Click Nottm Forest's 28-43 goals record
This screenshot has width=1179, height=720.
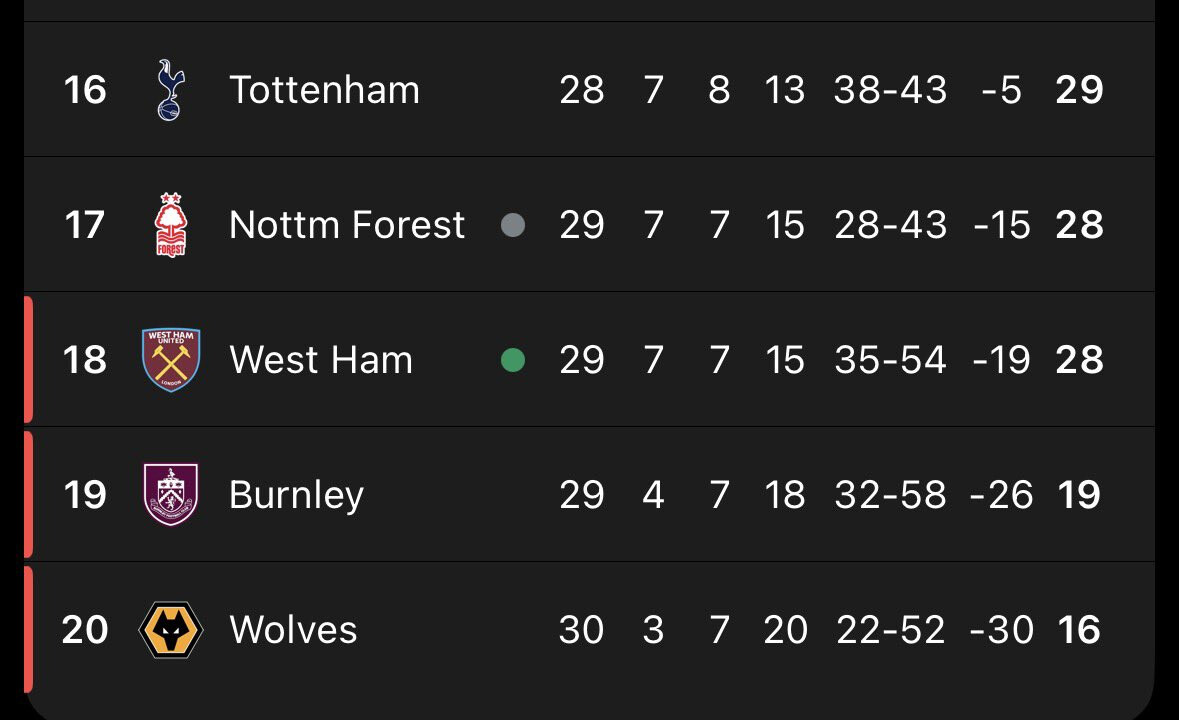point(890,225)
